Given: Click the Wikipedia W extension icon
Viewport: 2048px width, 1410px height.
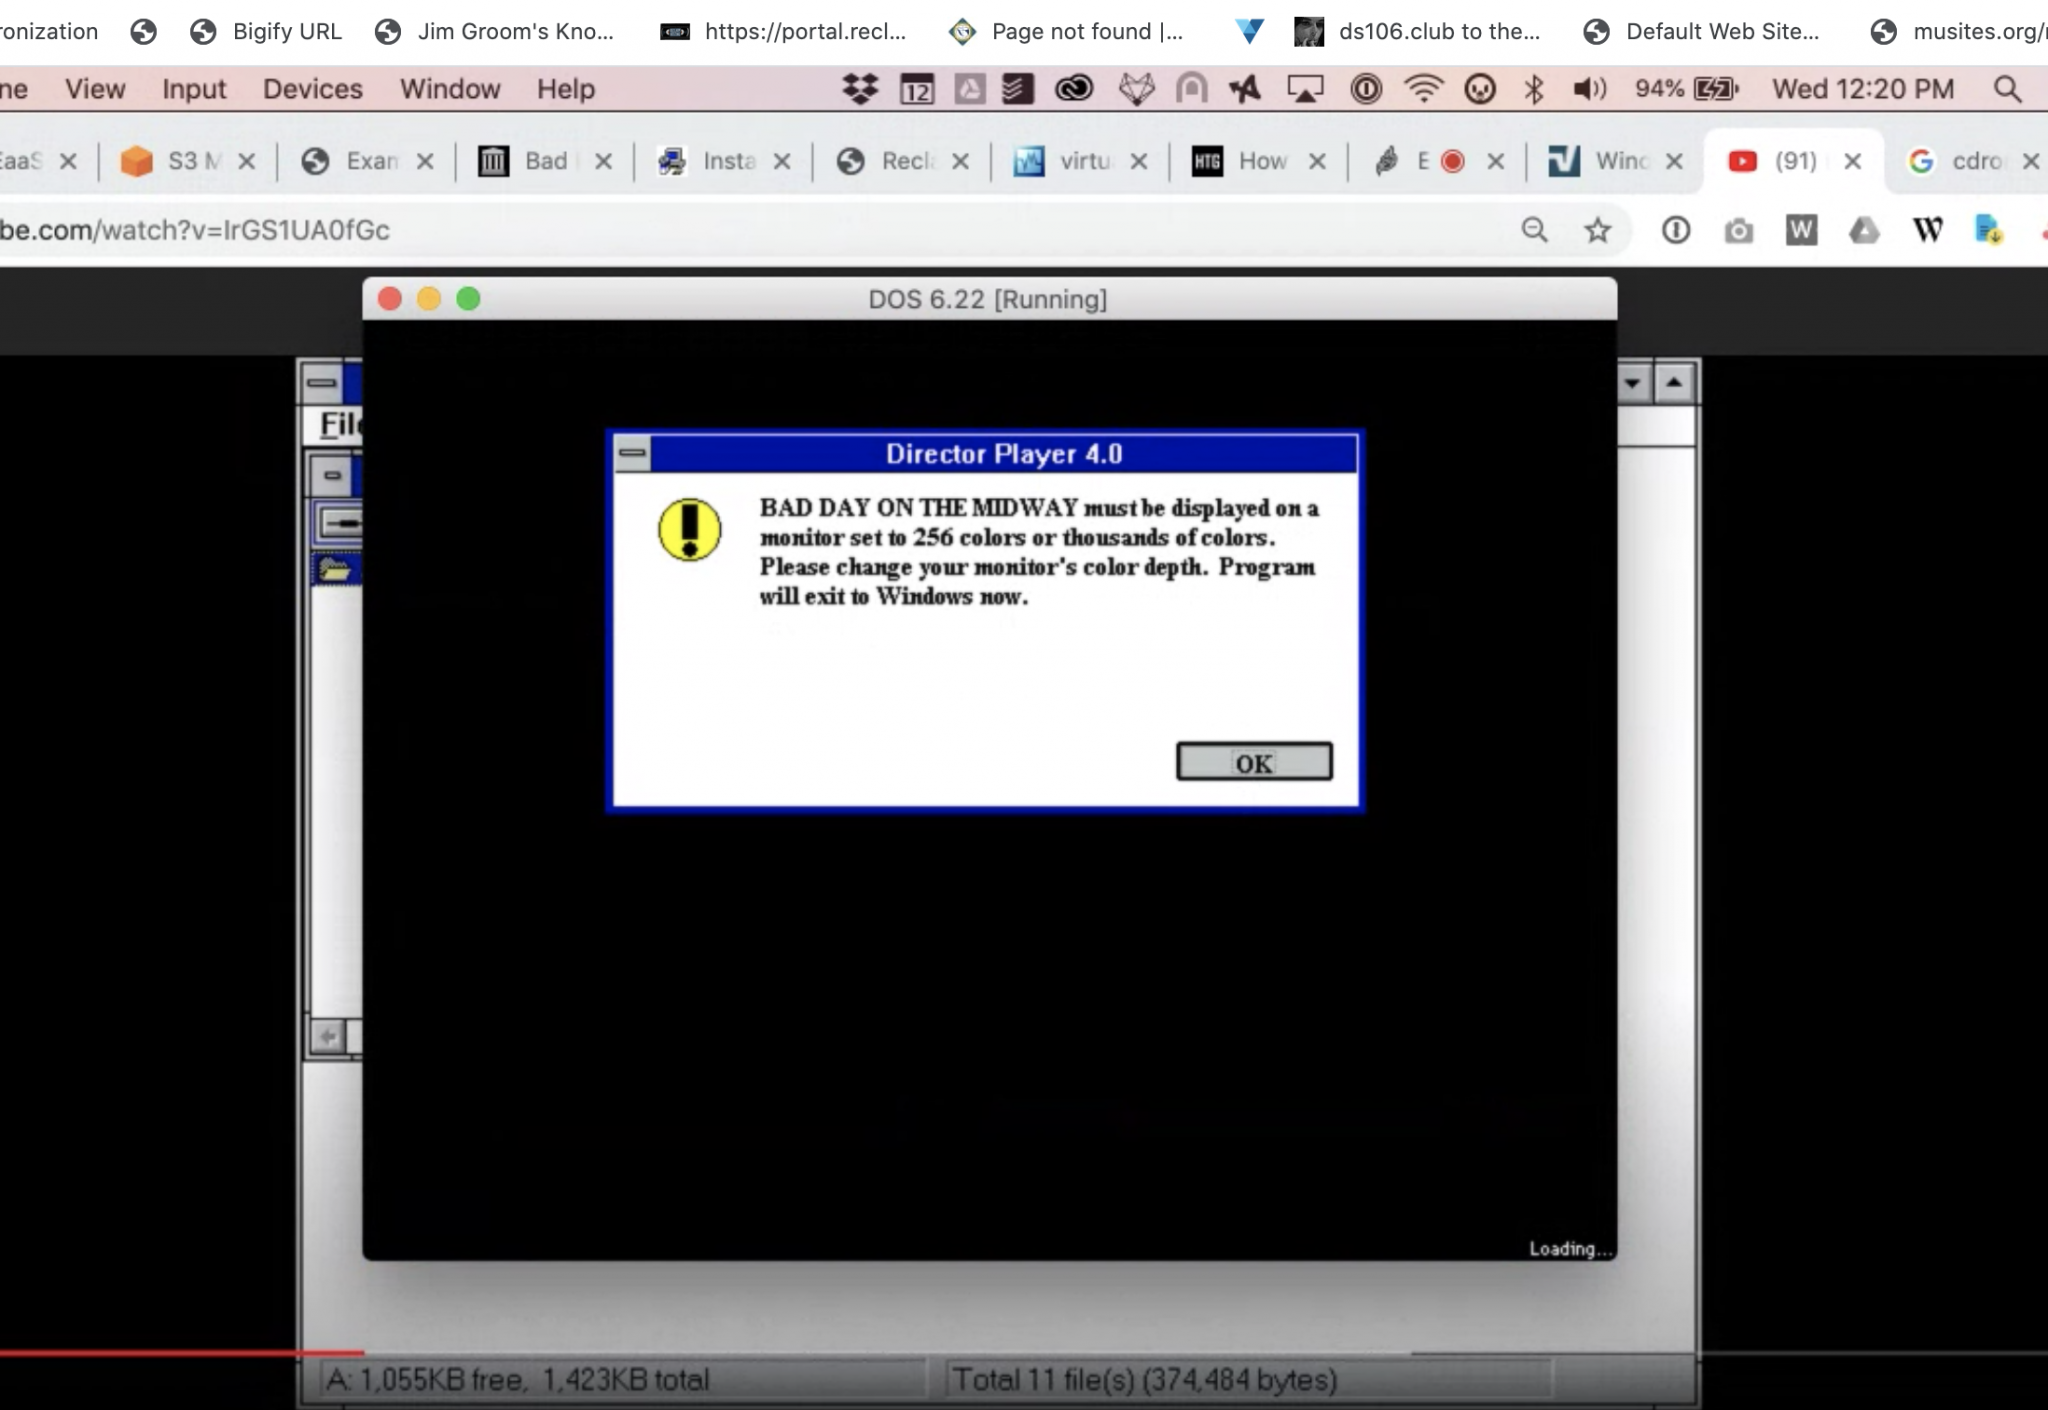Looking at the screenshot, I should [x=1927, y=230].
